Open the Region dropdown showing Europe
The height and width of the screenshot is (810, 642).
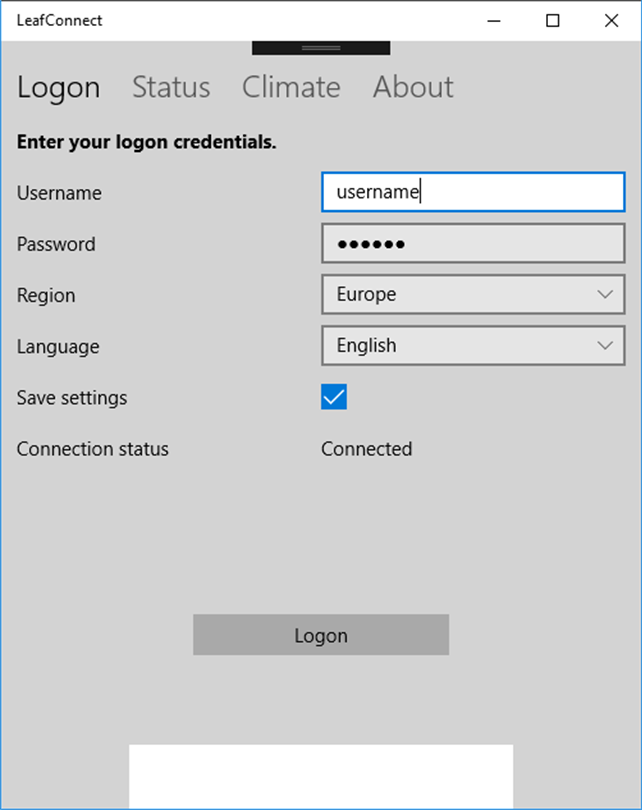tap(473, 294)
